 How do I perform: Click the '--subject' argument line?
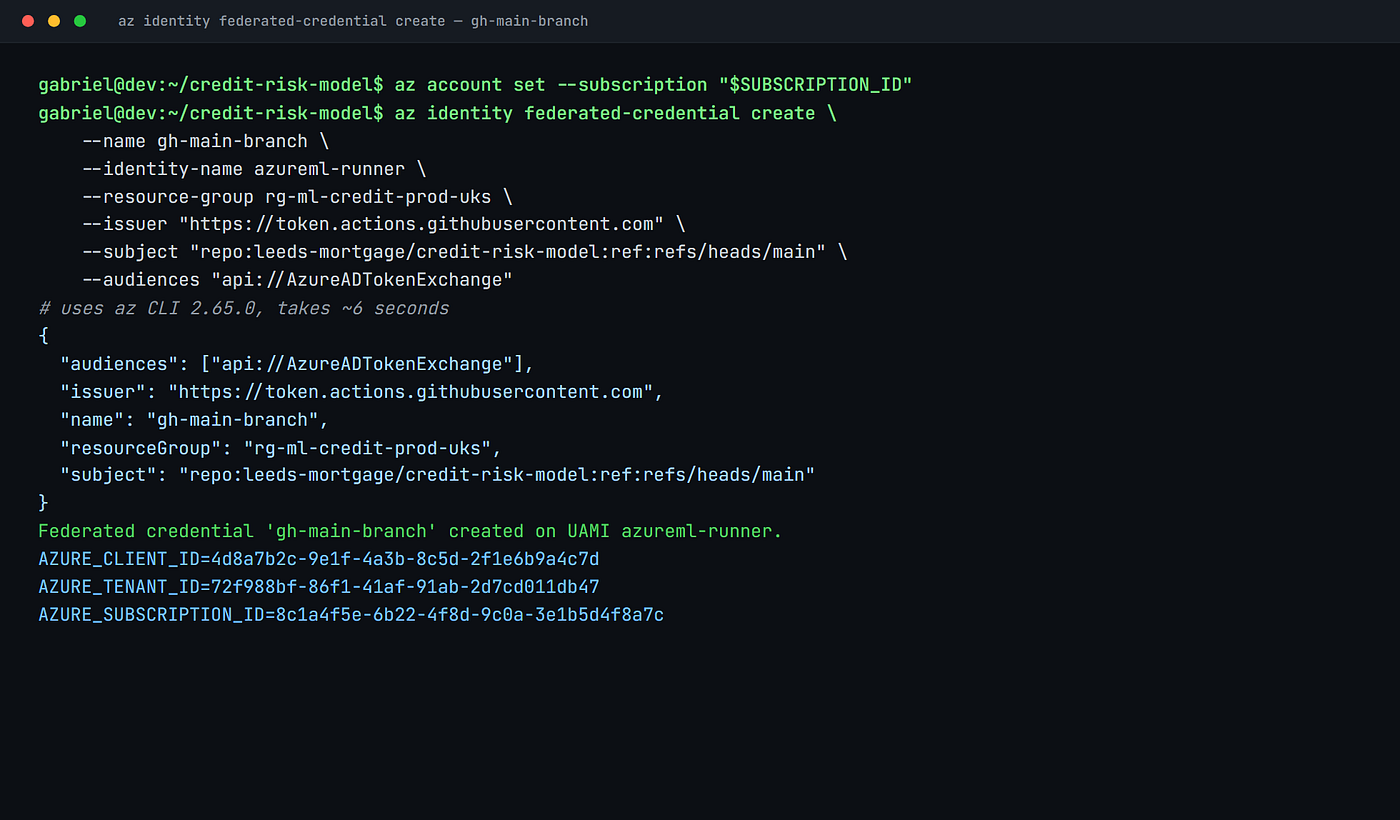[465, 252]
